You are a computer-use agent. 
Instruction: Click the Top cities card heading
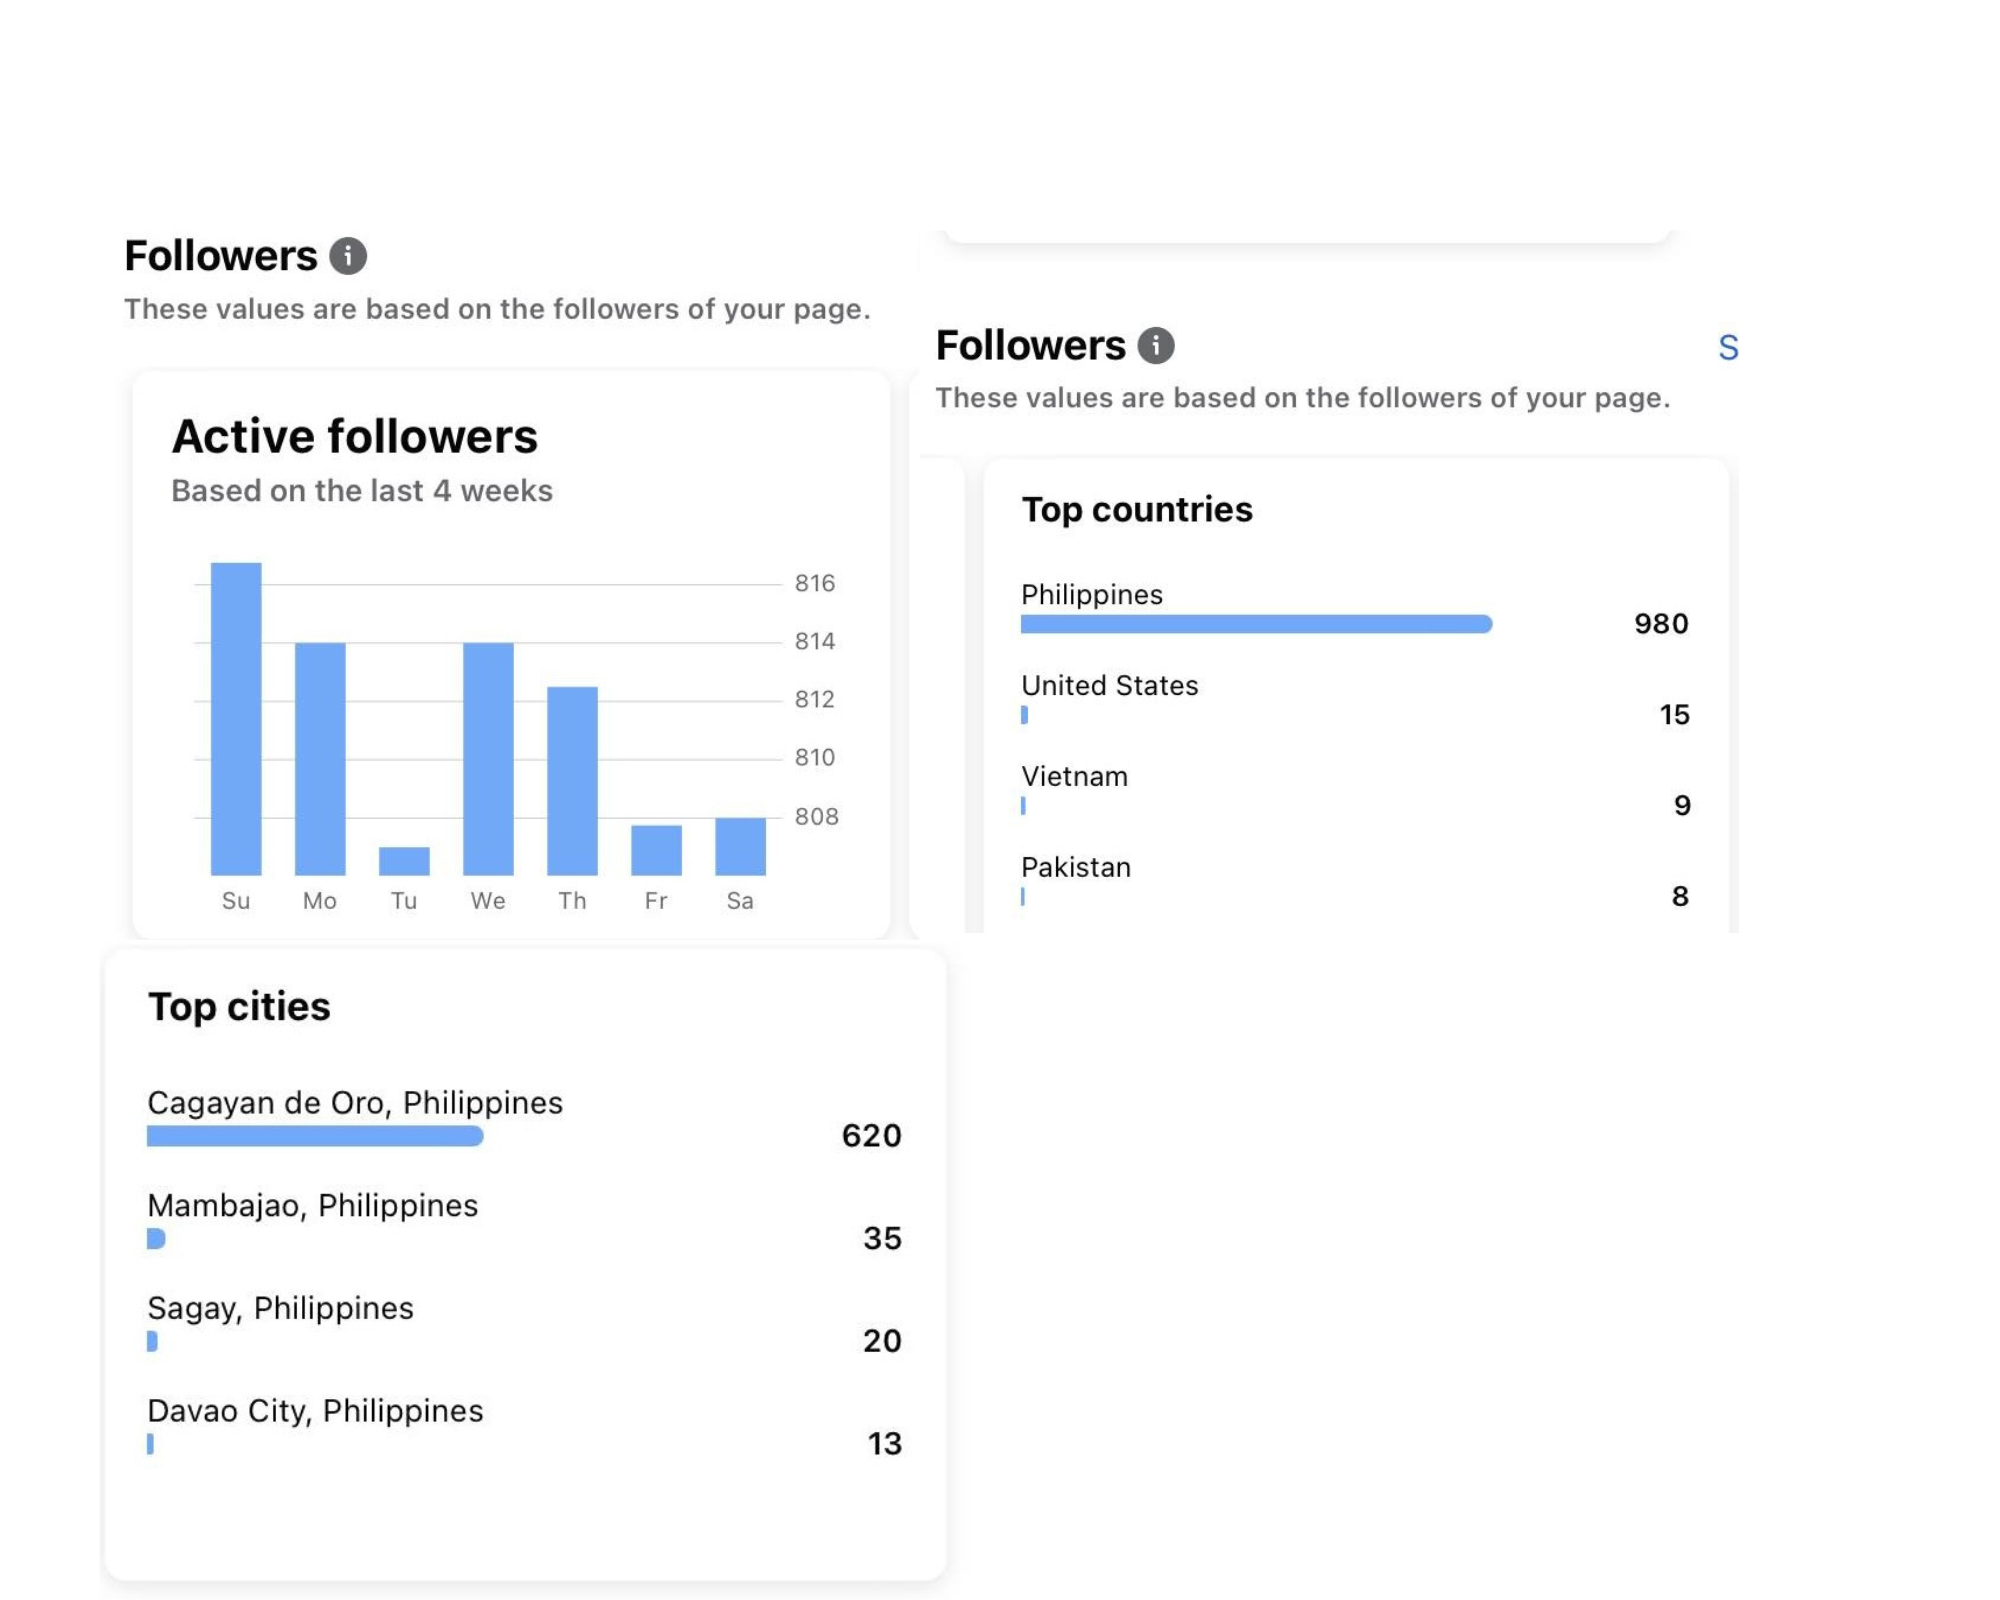coord(239,1006)
